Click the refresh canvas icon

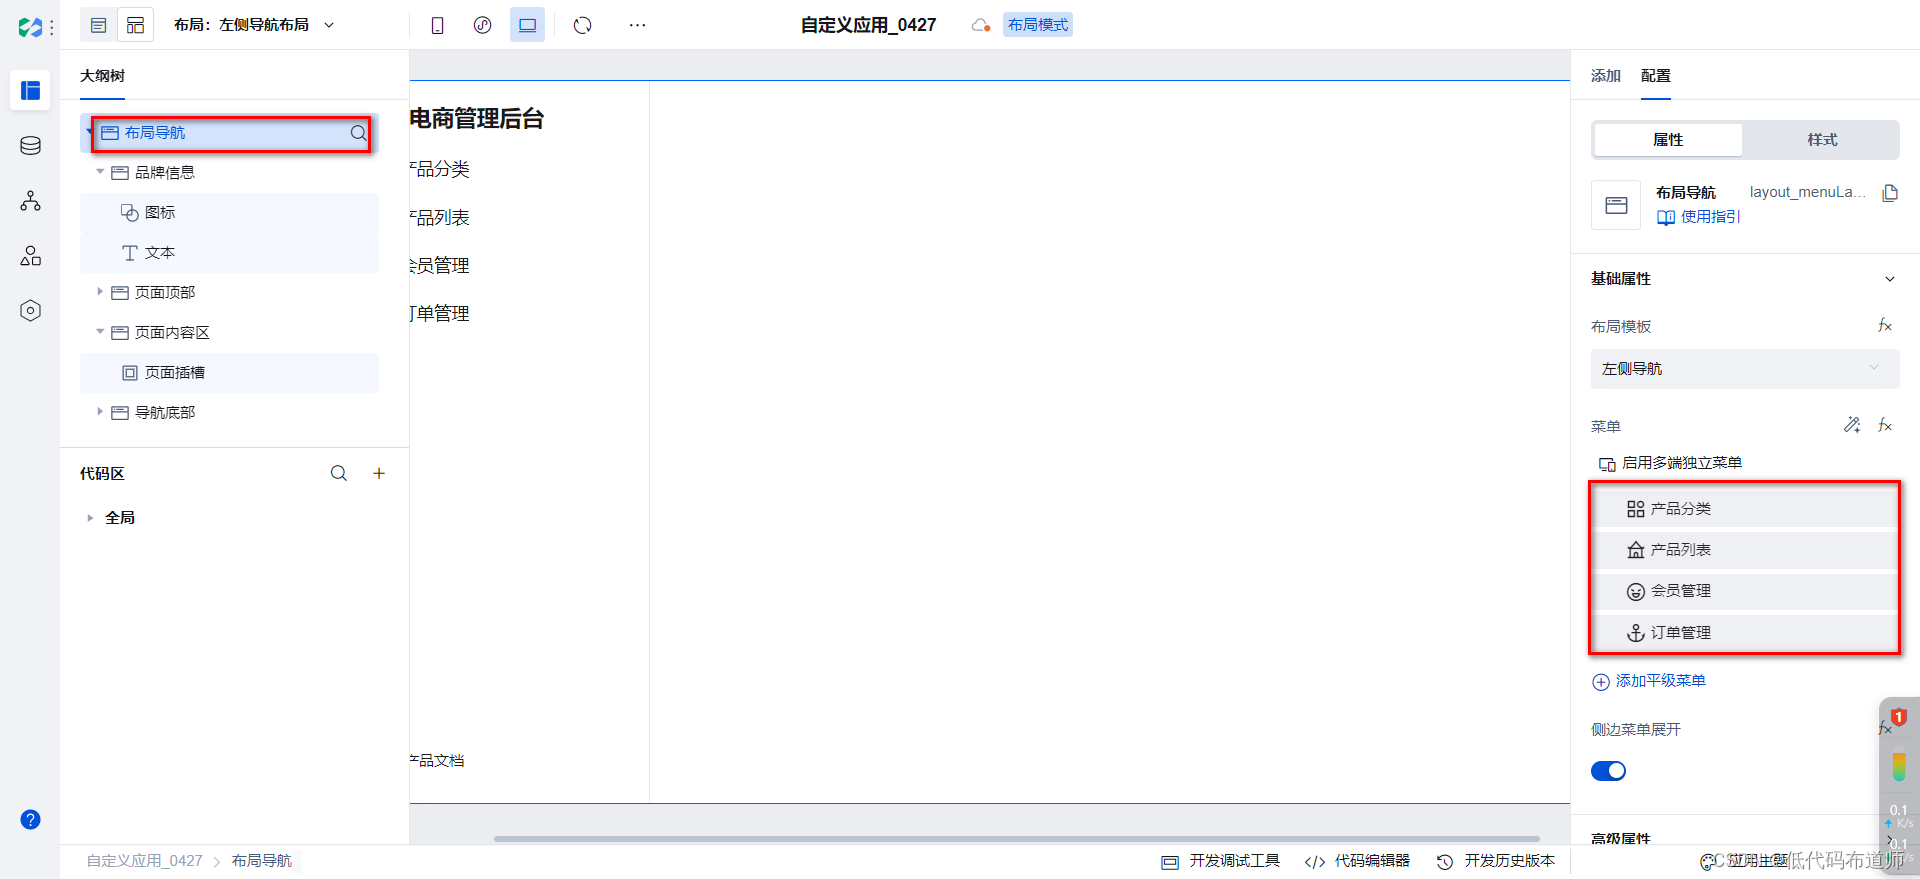tap(582, 25)
